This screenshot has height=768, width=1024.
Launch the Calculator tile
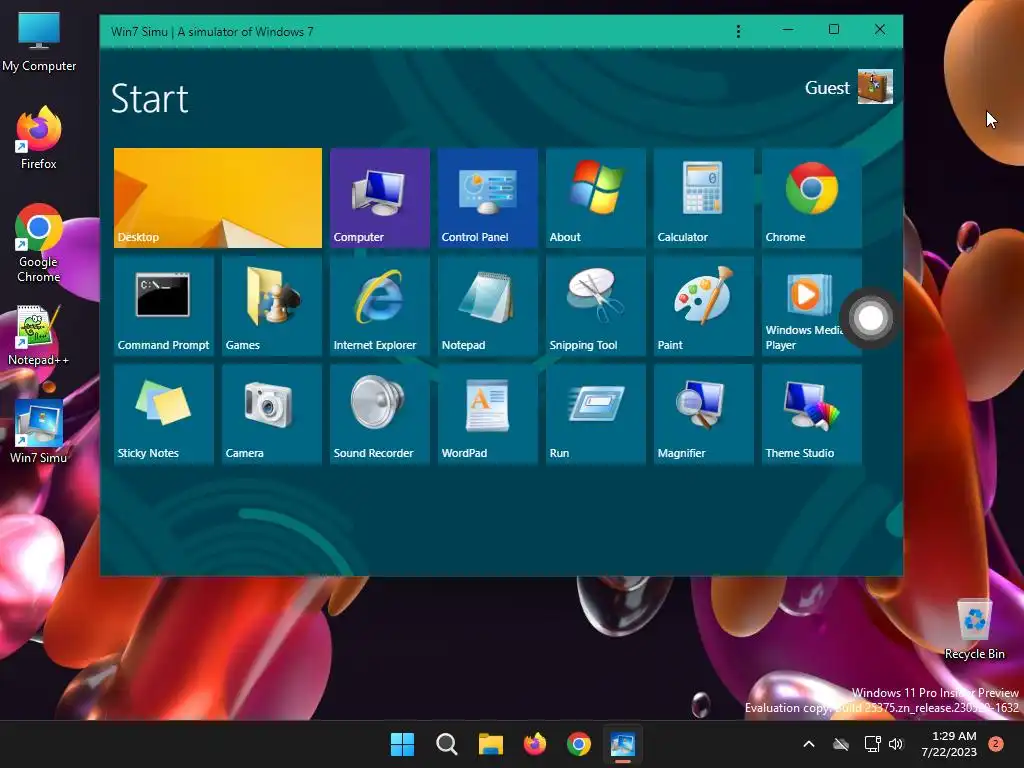(703, 198)
